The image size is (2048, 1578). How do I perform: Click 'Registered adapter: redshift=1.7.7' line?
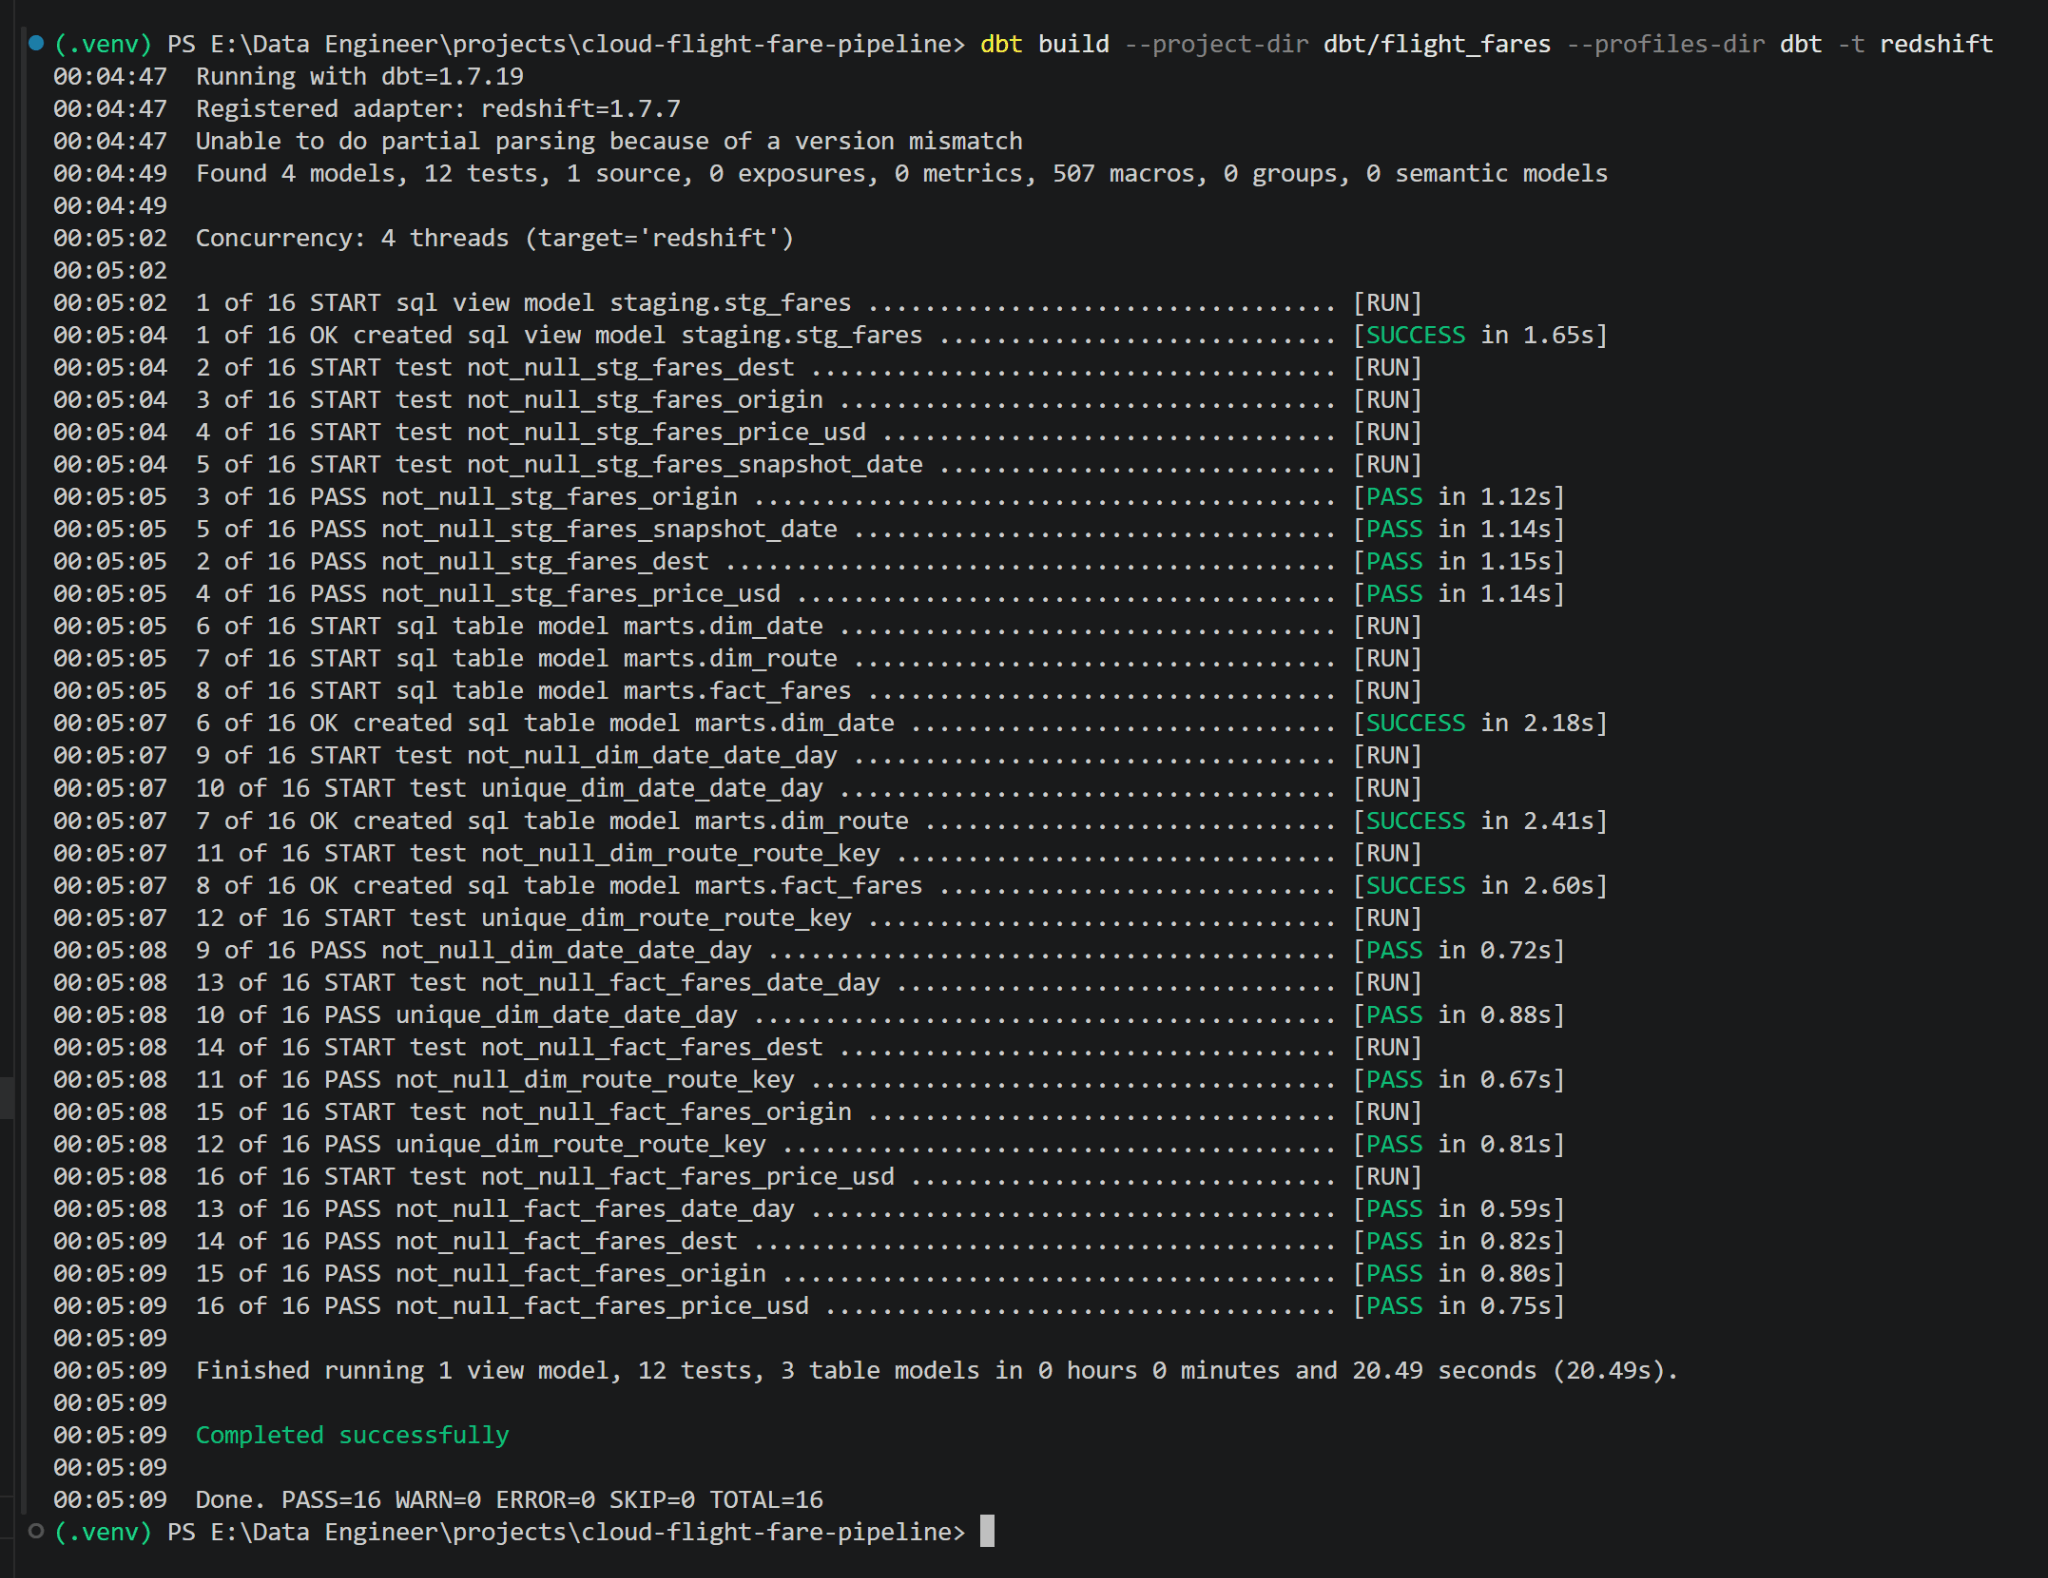click(x=438, y=108)
